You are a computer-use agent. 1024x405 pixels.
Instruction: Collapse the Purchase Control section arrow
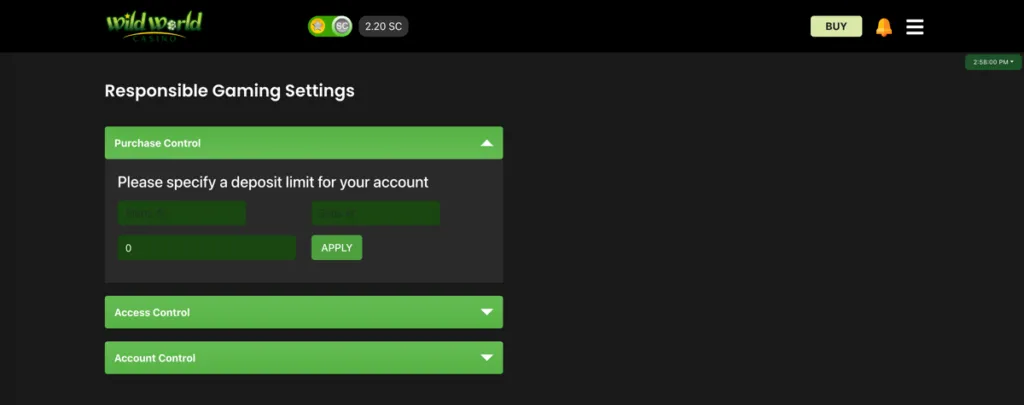pos(487,143)
